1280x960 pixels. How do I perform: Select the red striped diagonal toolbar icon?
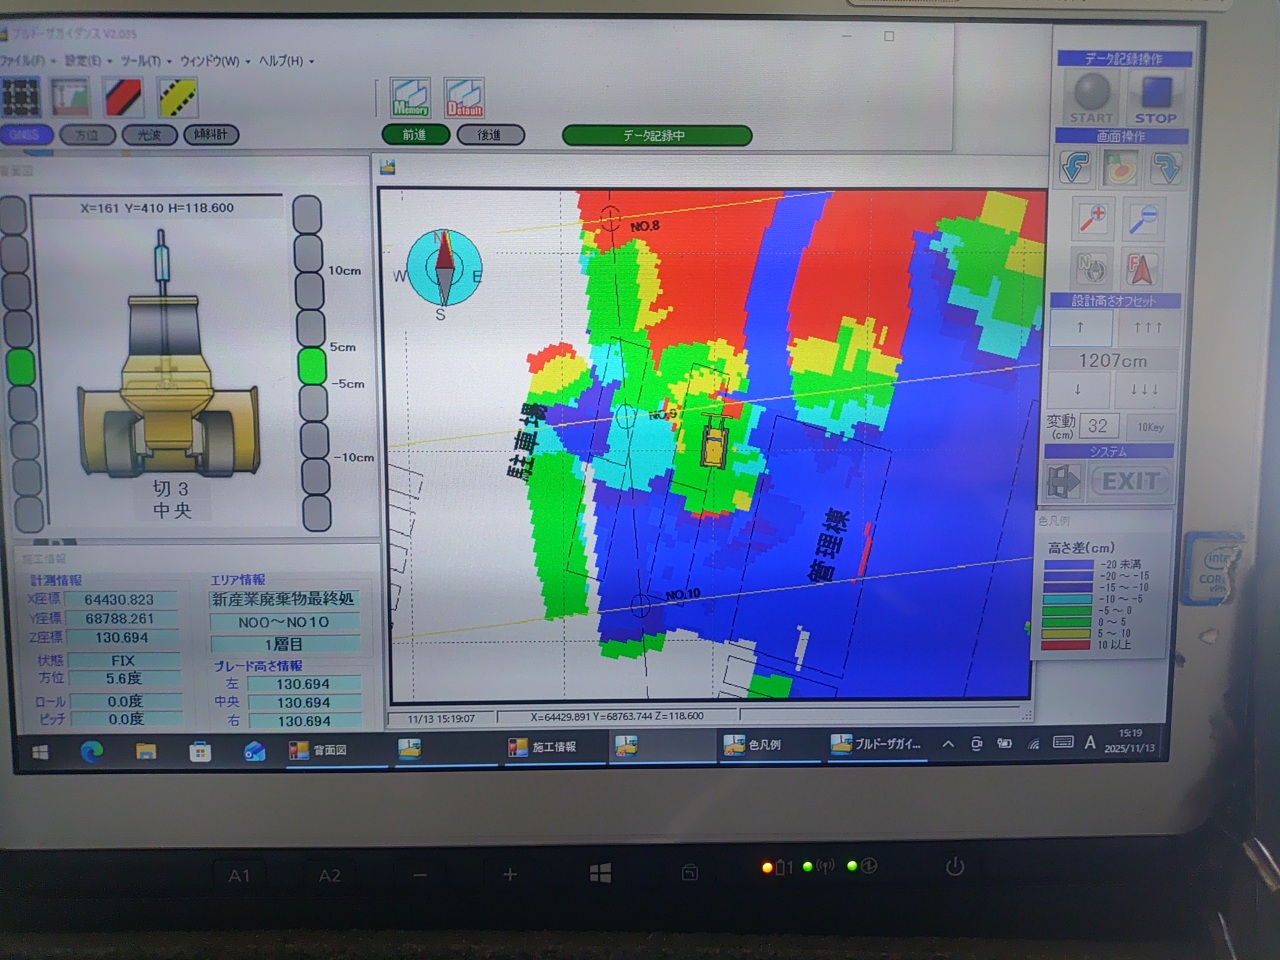tap(124, 98)
